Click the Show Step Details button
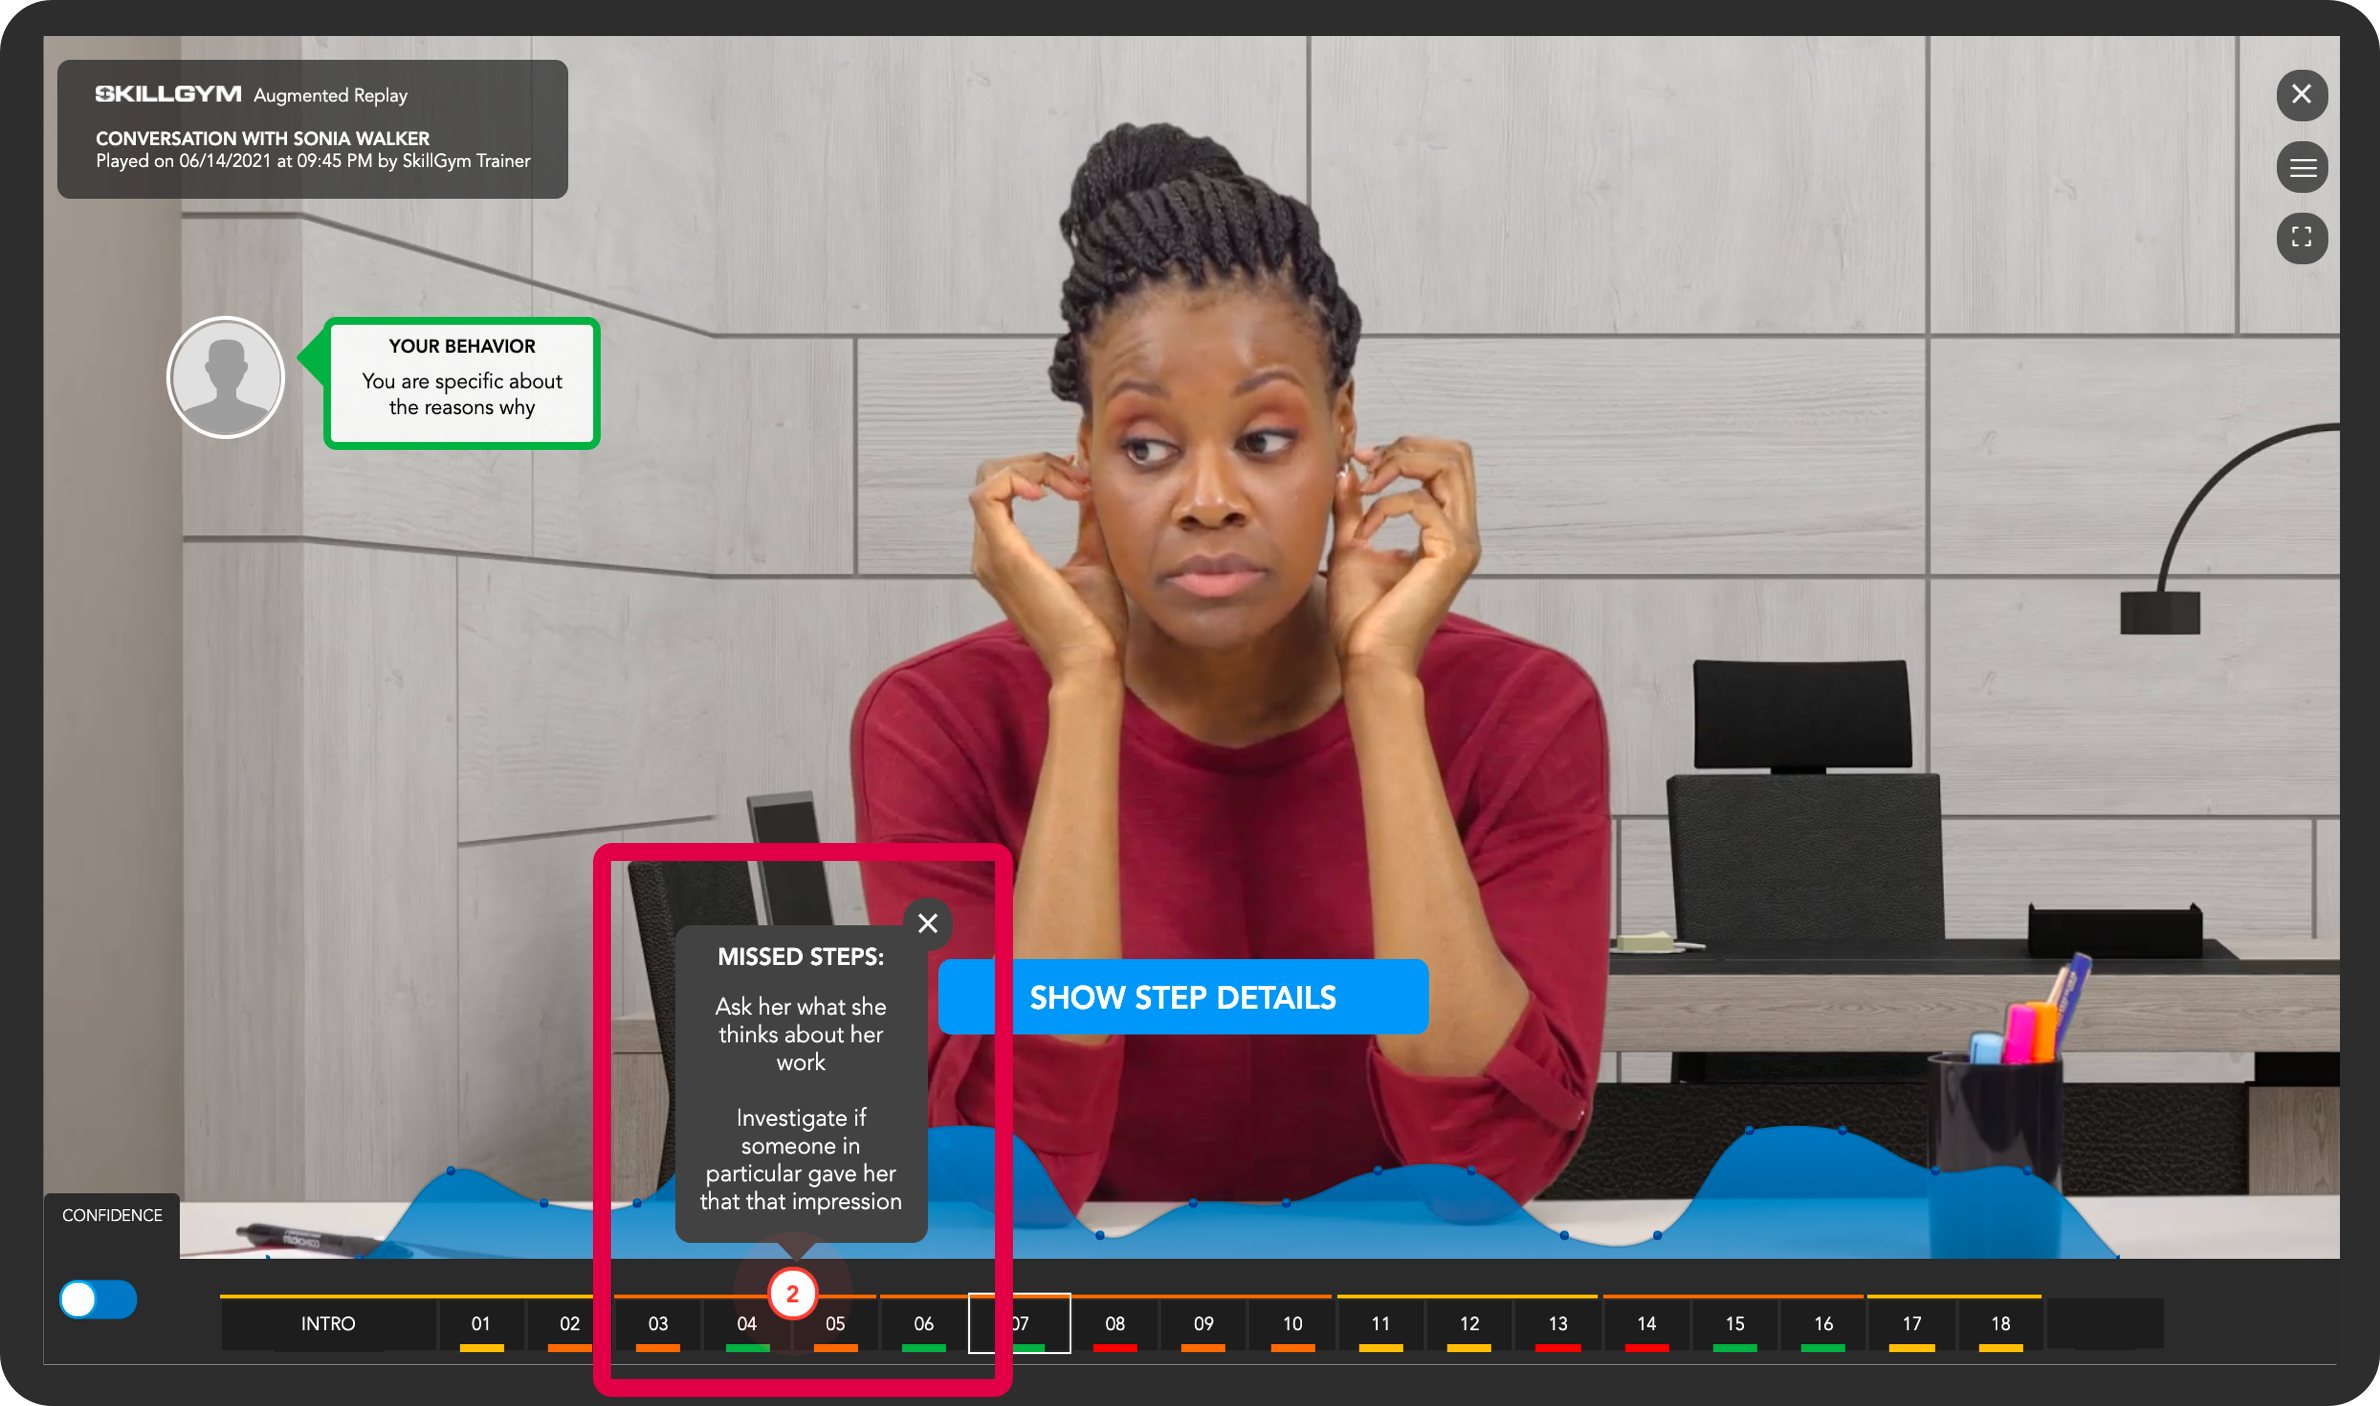 click(x=1183, y=997)
